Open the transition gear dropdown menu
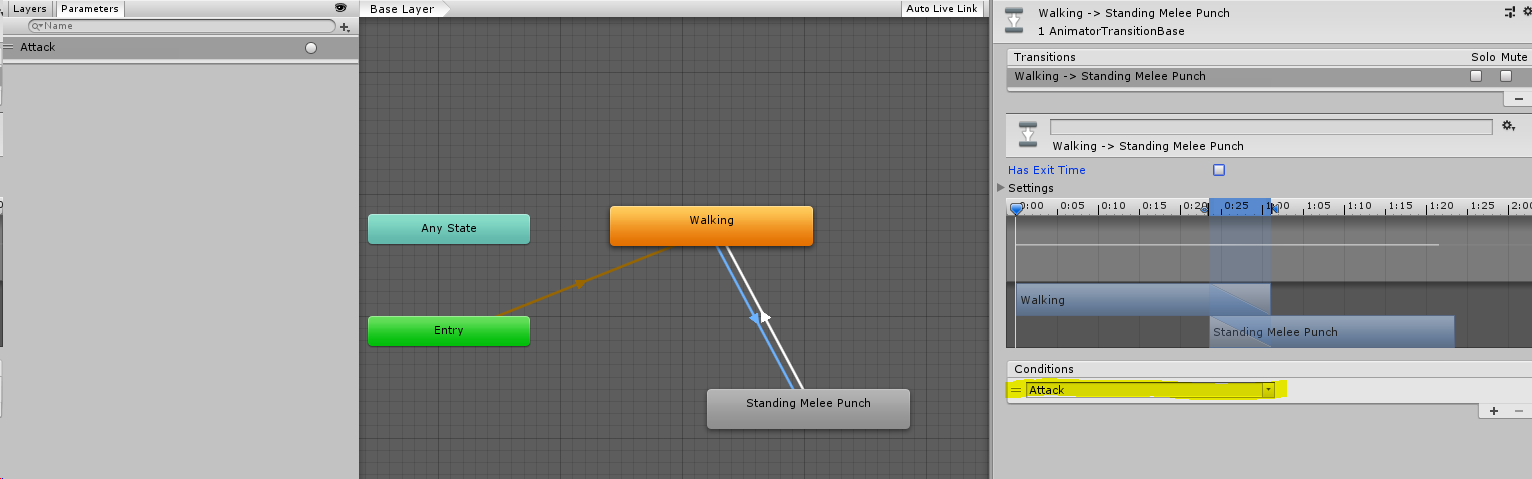This screenshot has height=479, width=1532. coord(1509,126)
